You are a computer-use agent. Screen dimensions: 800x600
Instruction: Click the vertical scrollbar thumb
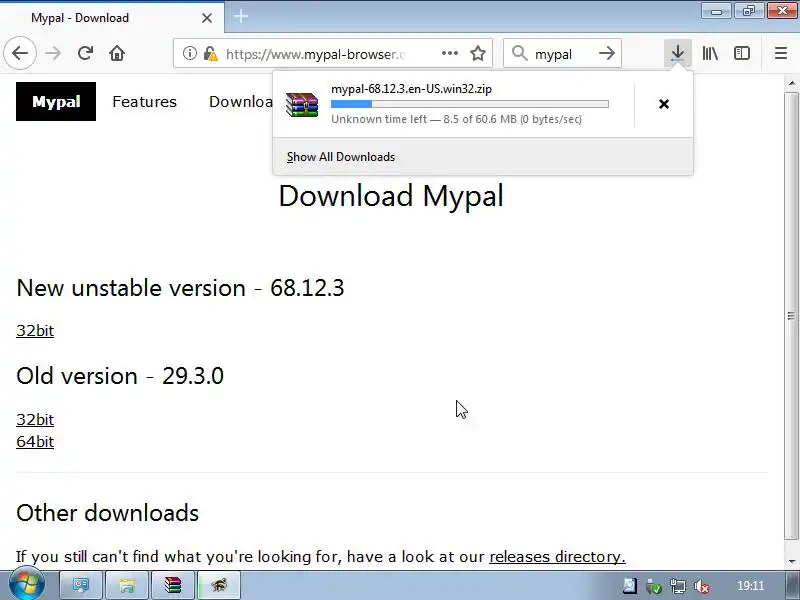(x=791, y=316)
